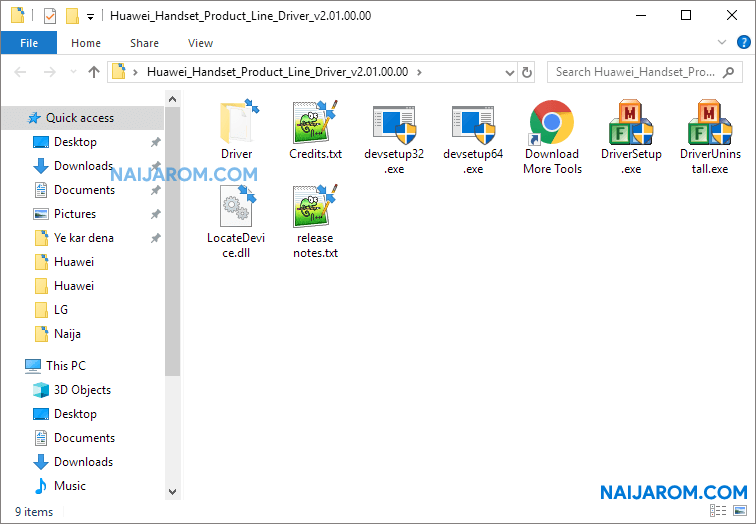This screenshot has width=756, height=524.
Task: Open Download More Tools Chrome shortcut
Action: [552, 122]
